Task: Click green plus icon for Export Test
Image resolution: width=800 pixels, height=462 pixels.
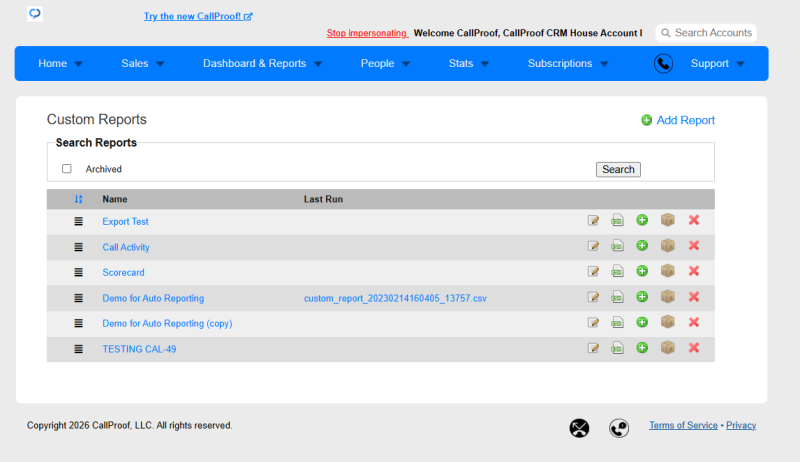Action: click(642, 220)
